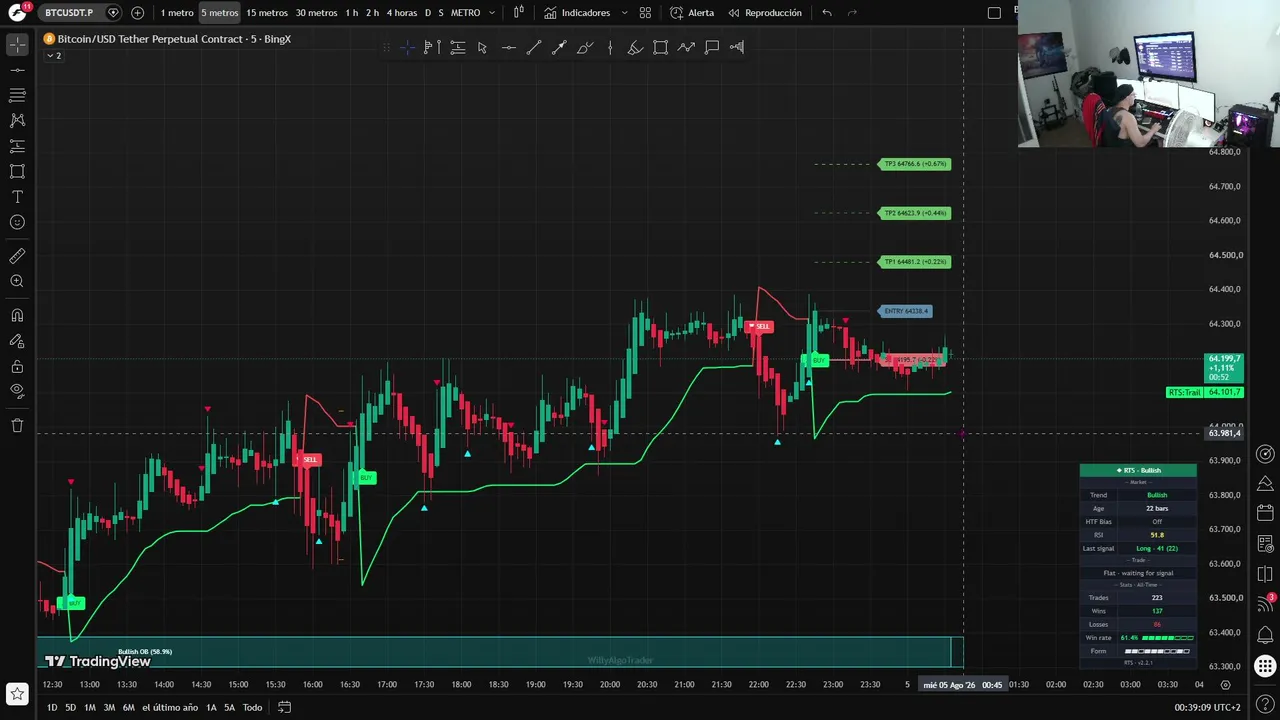Viewport: 1280px width, 720px height.
Task: Select the horizontal line tool in floating toolbar
Action: pos(508,47)
